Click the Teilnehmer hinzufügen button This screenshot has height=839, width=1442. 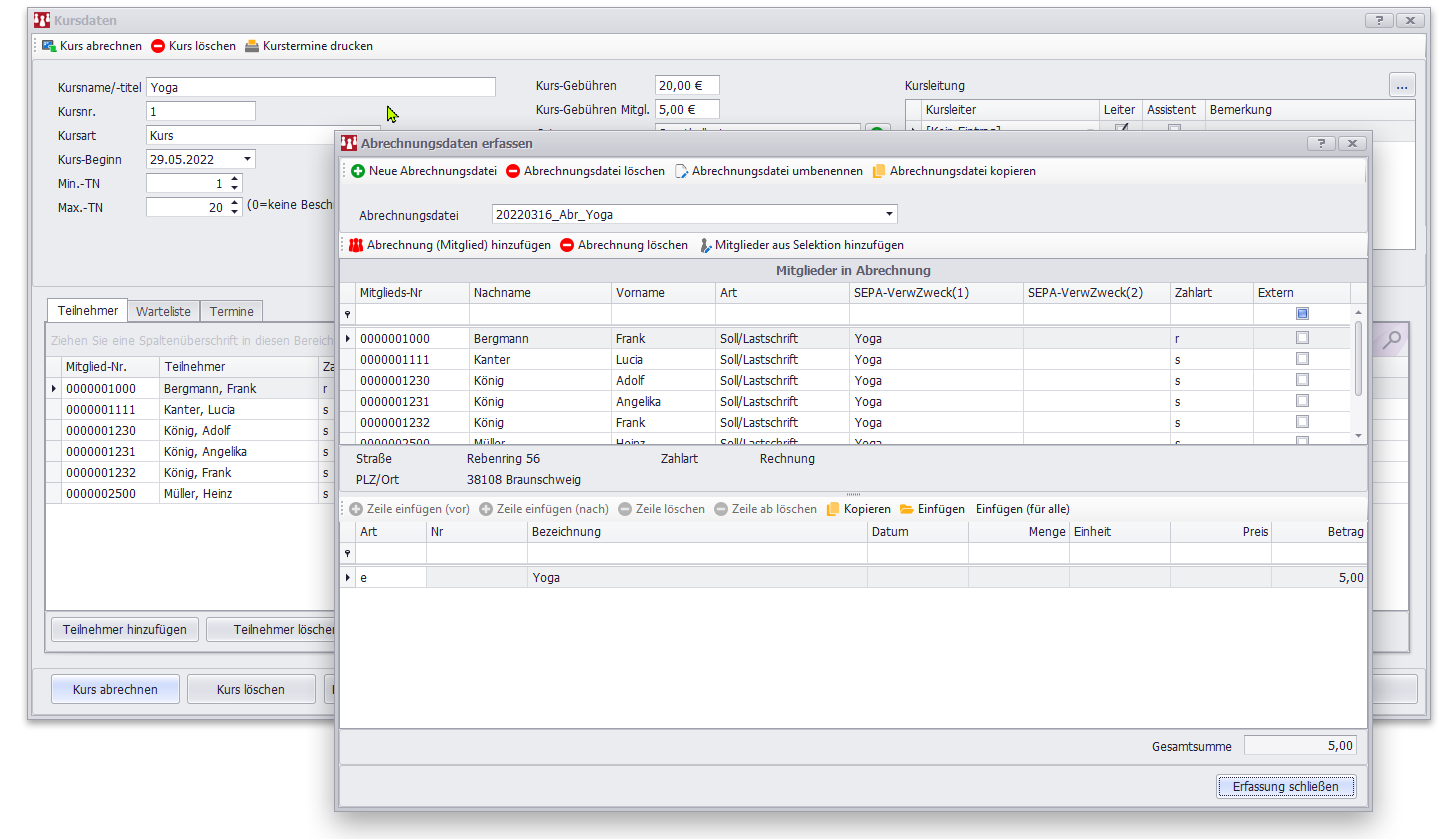125,630
